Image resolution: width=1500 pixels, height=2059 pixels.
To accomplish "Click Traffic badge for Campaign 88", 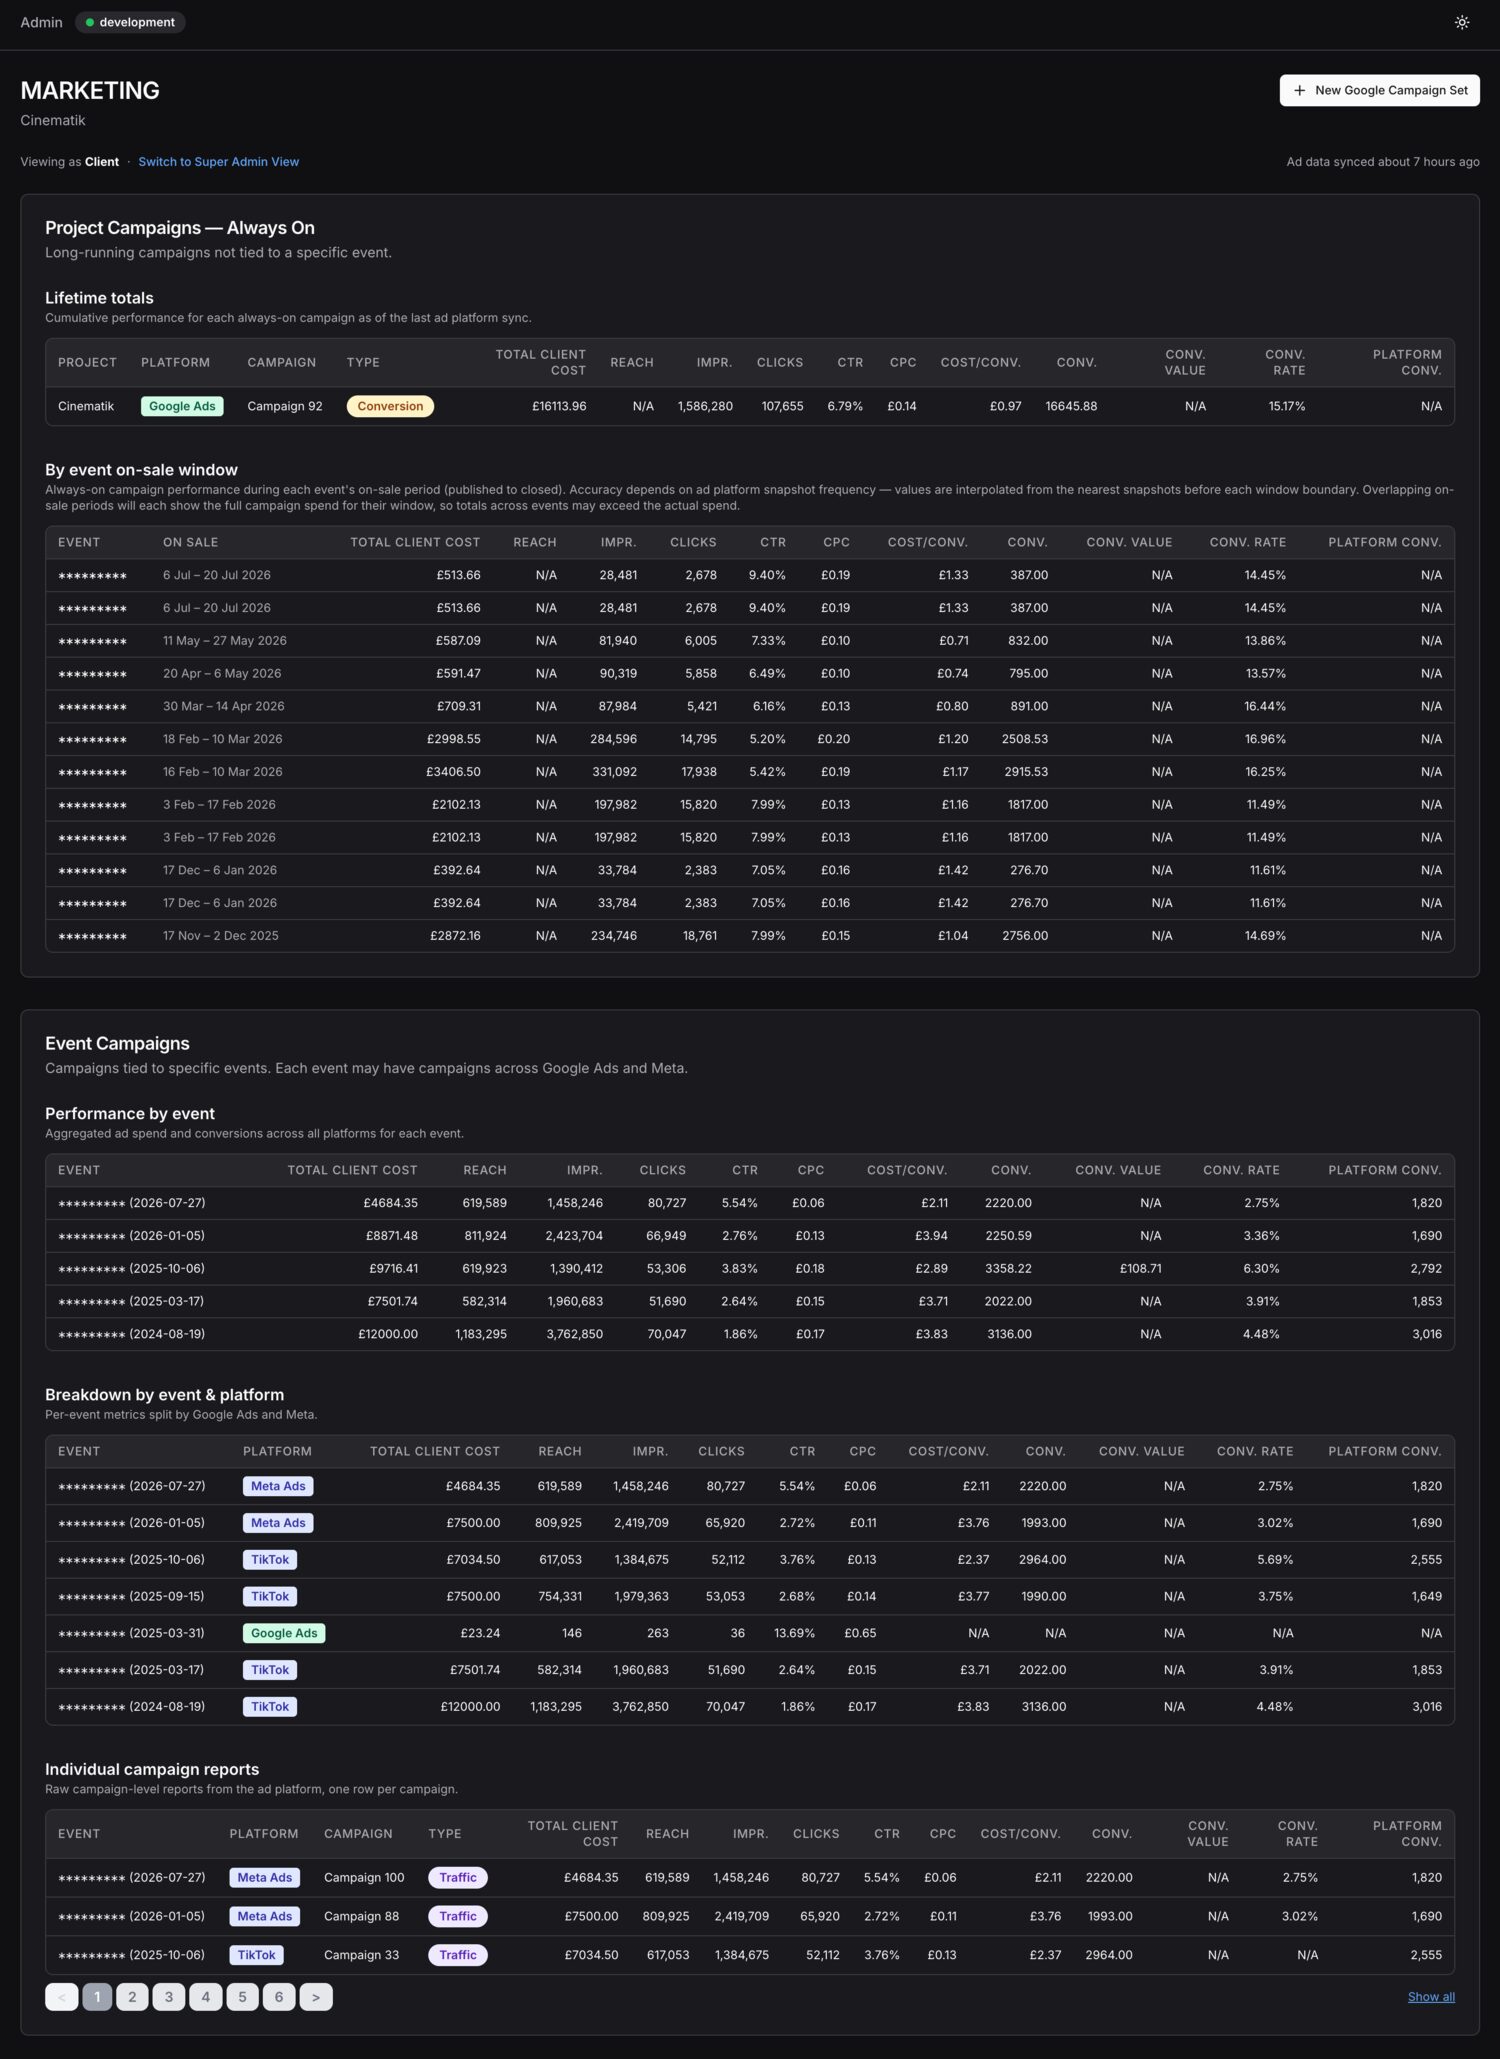I will [458, 1916].
